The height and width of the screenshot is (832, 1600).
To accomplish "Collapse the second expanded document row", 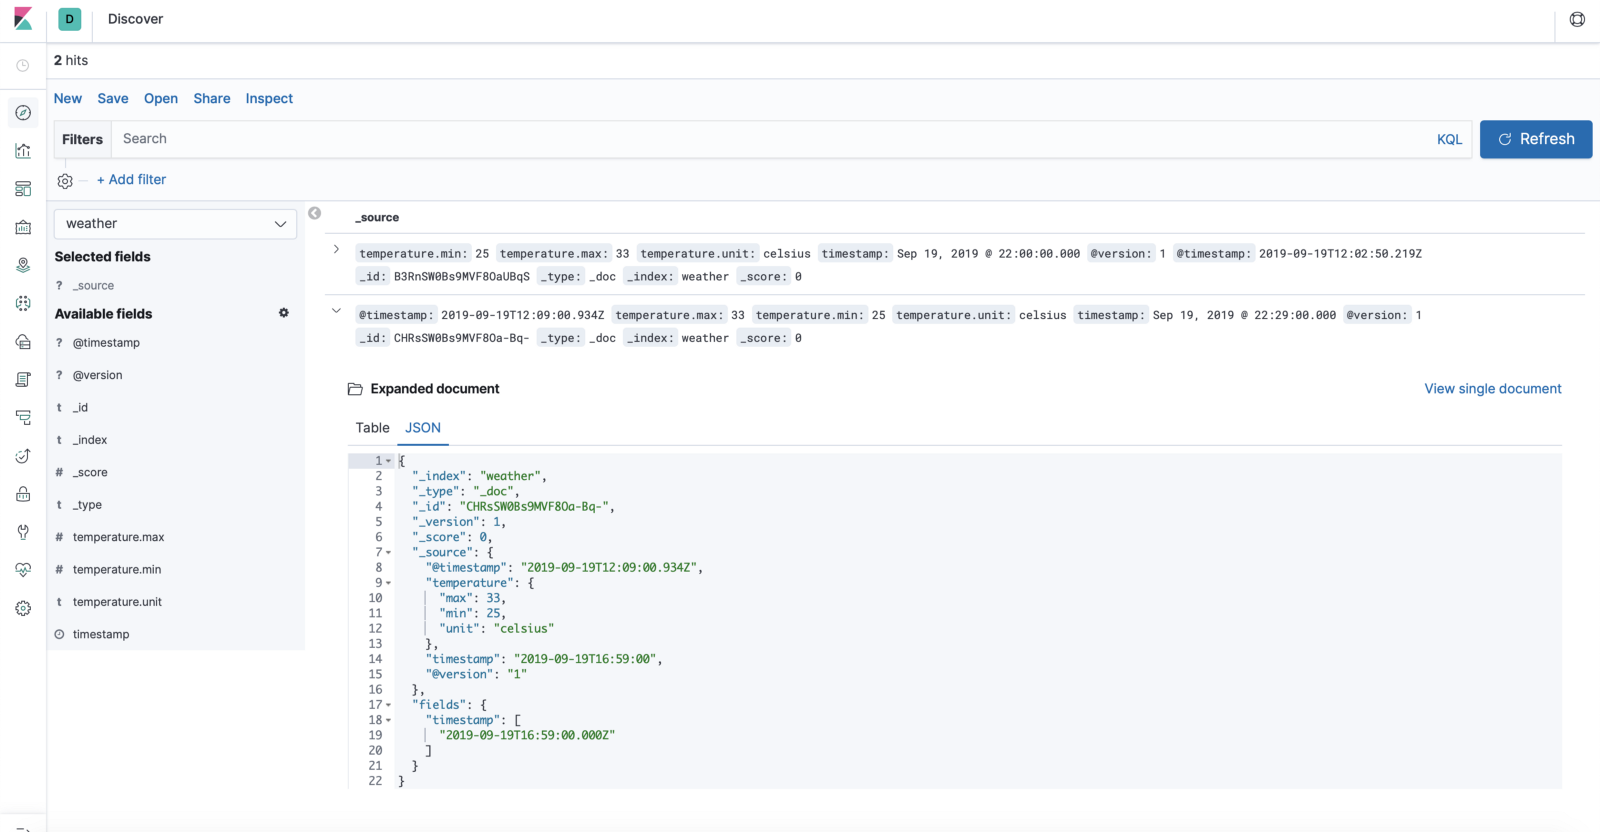I will (336, 311).
